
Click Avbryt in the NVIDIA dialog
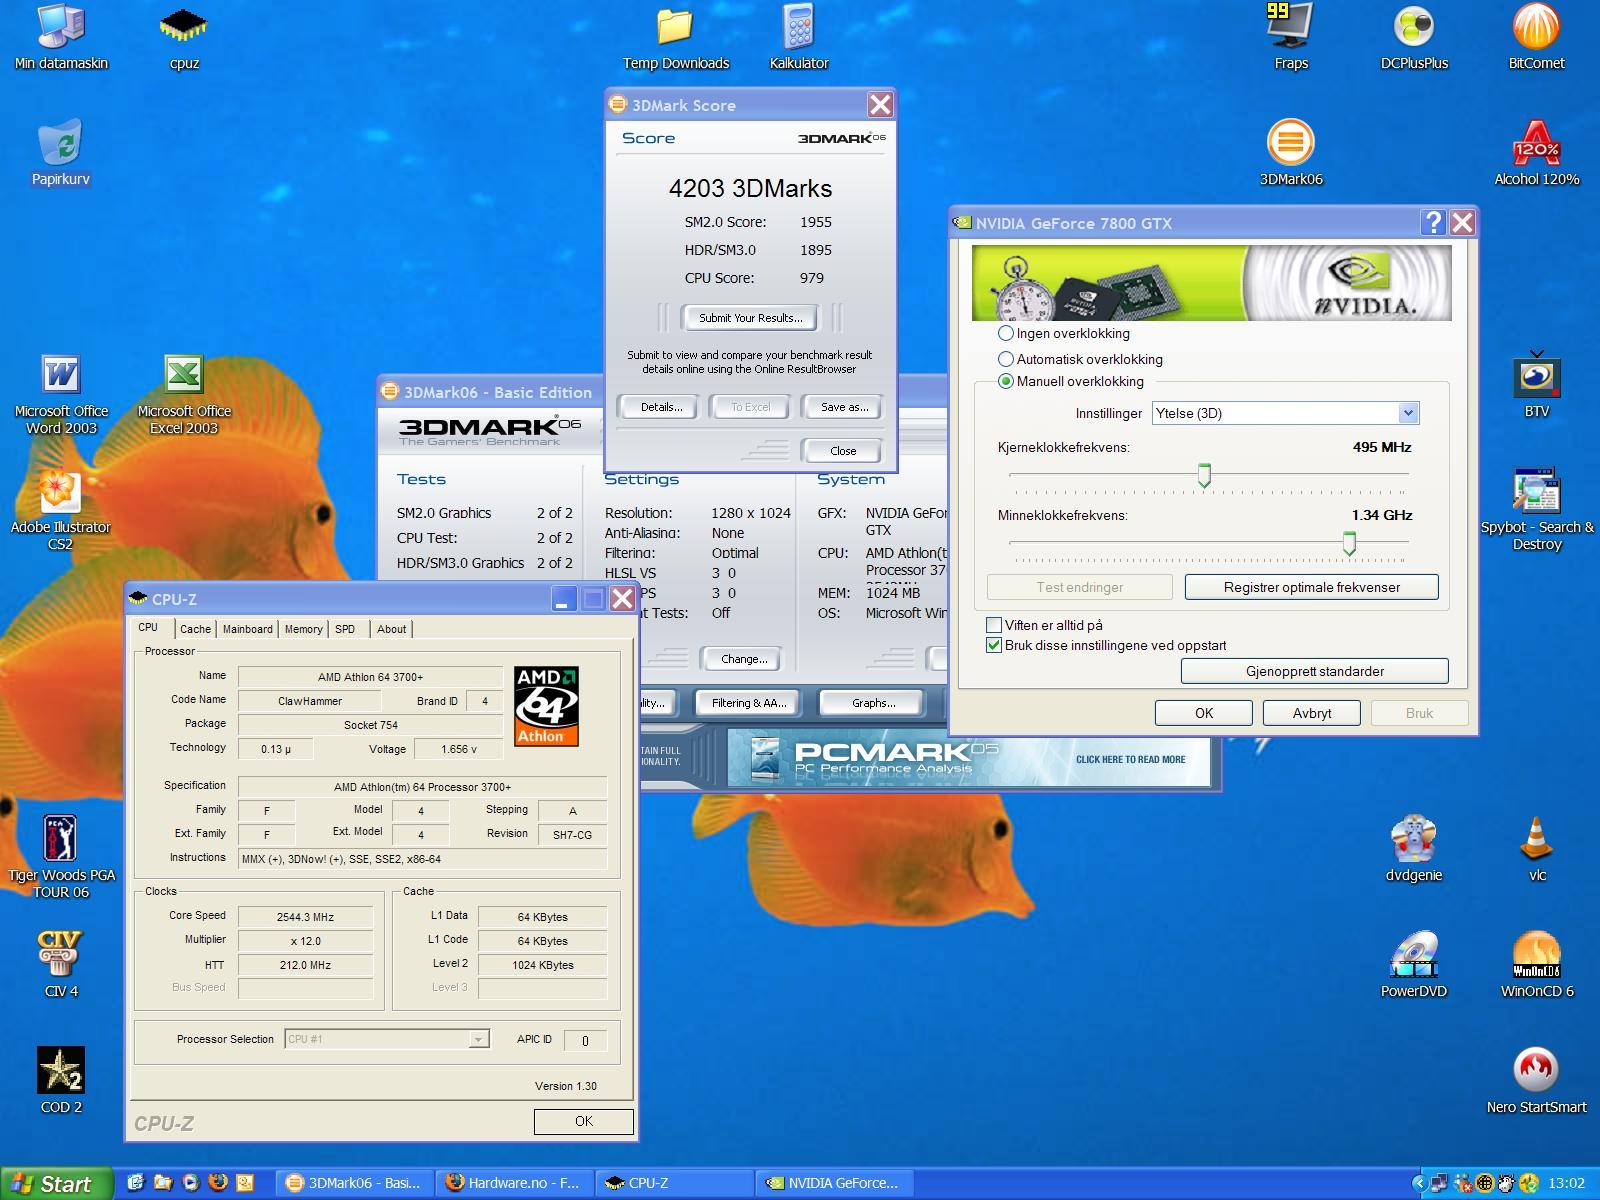coord(1311,713)
